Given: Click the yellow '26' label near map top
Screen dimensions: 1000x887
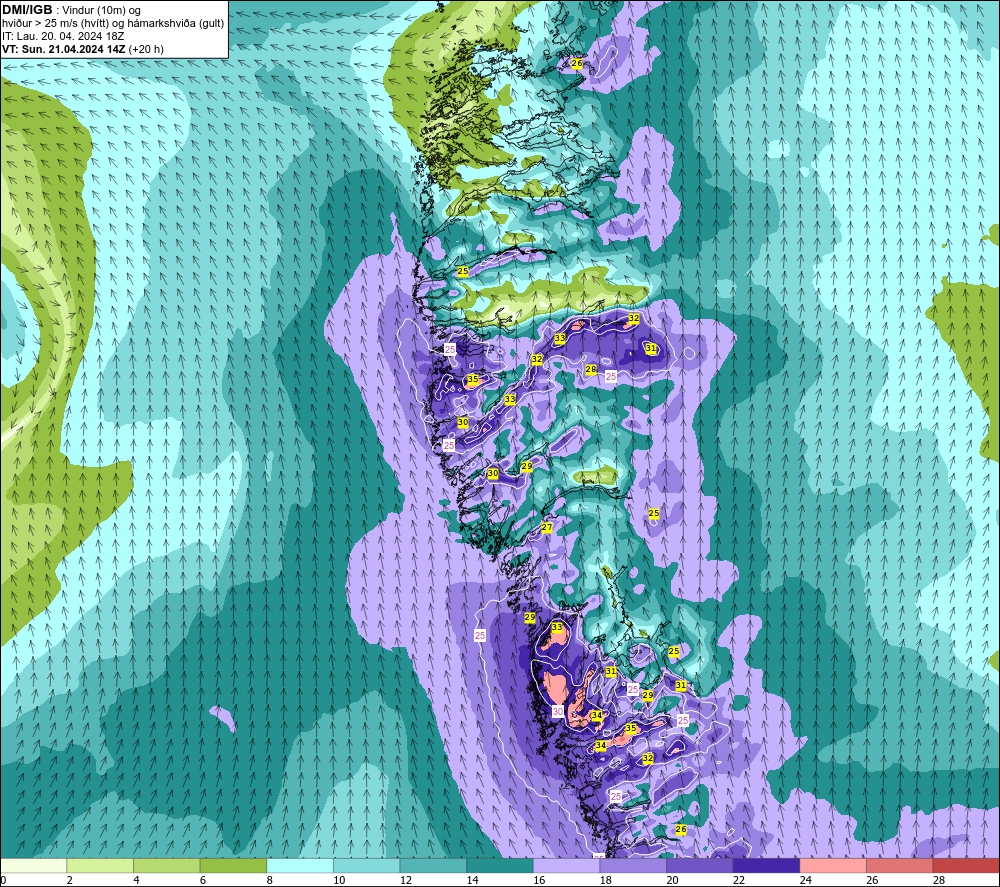Looking at the screenshot, I should click(x=577, y=64).
